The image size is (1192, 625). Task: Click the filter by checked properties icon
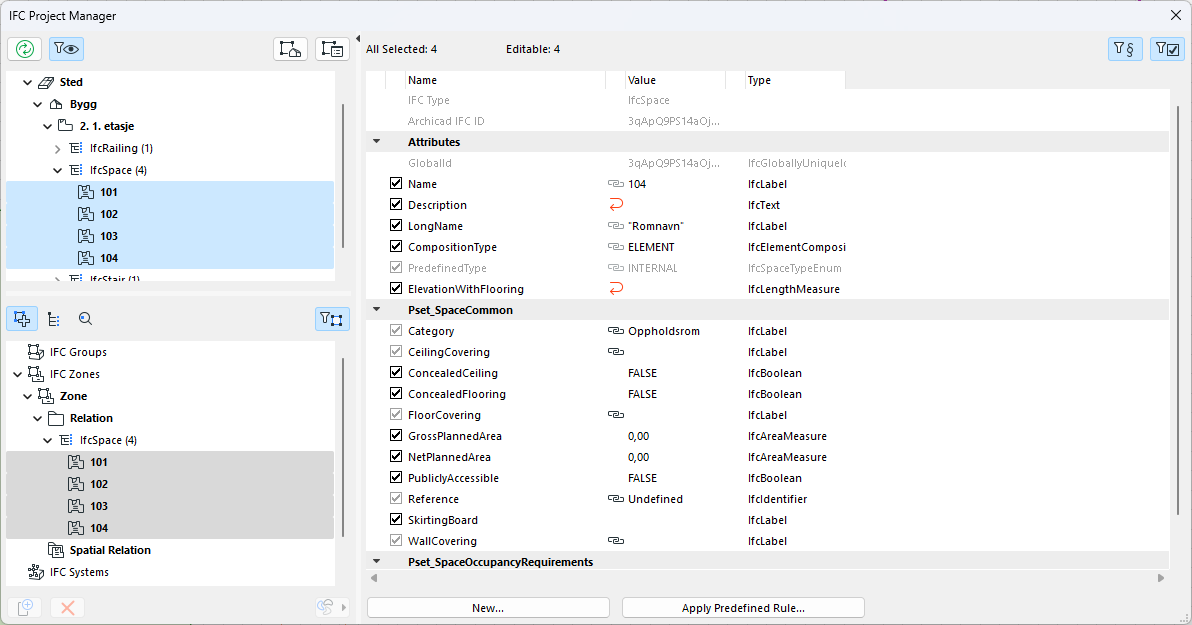tap(1167, 49)
